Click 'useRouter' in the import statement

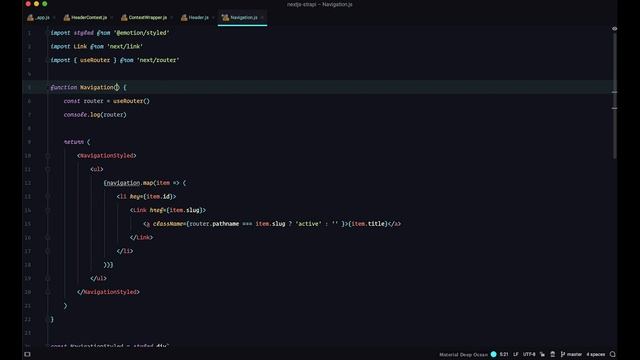click(95, 60)
